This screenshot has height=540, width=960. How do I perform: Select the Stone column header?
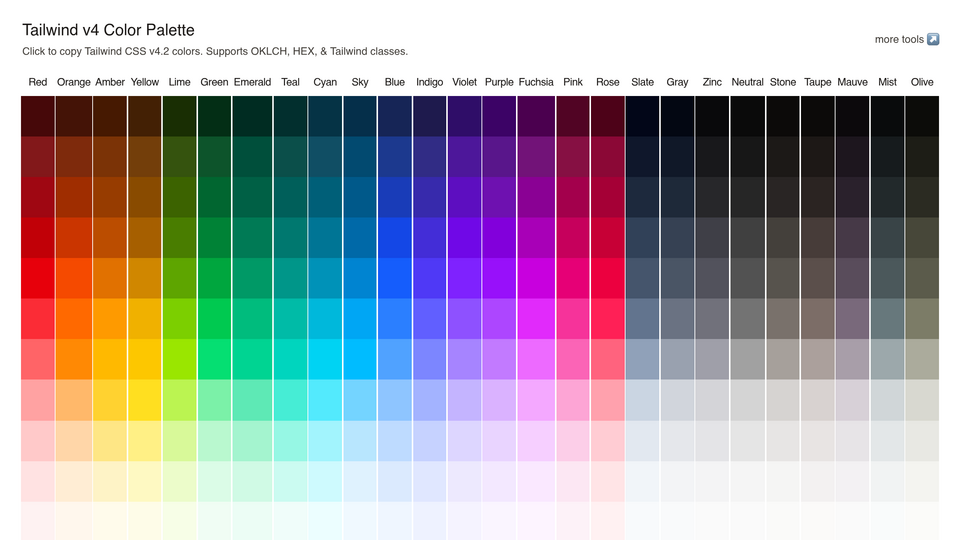coord(783,82)
